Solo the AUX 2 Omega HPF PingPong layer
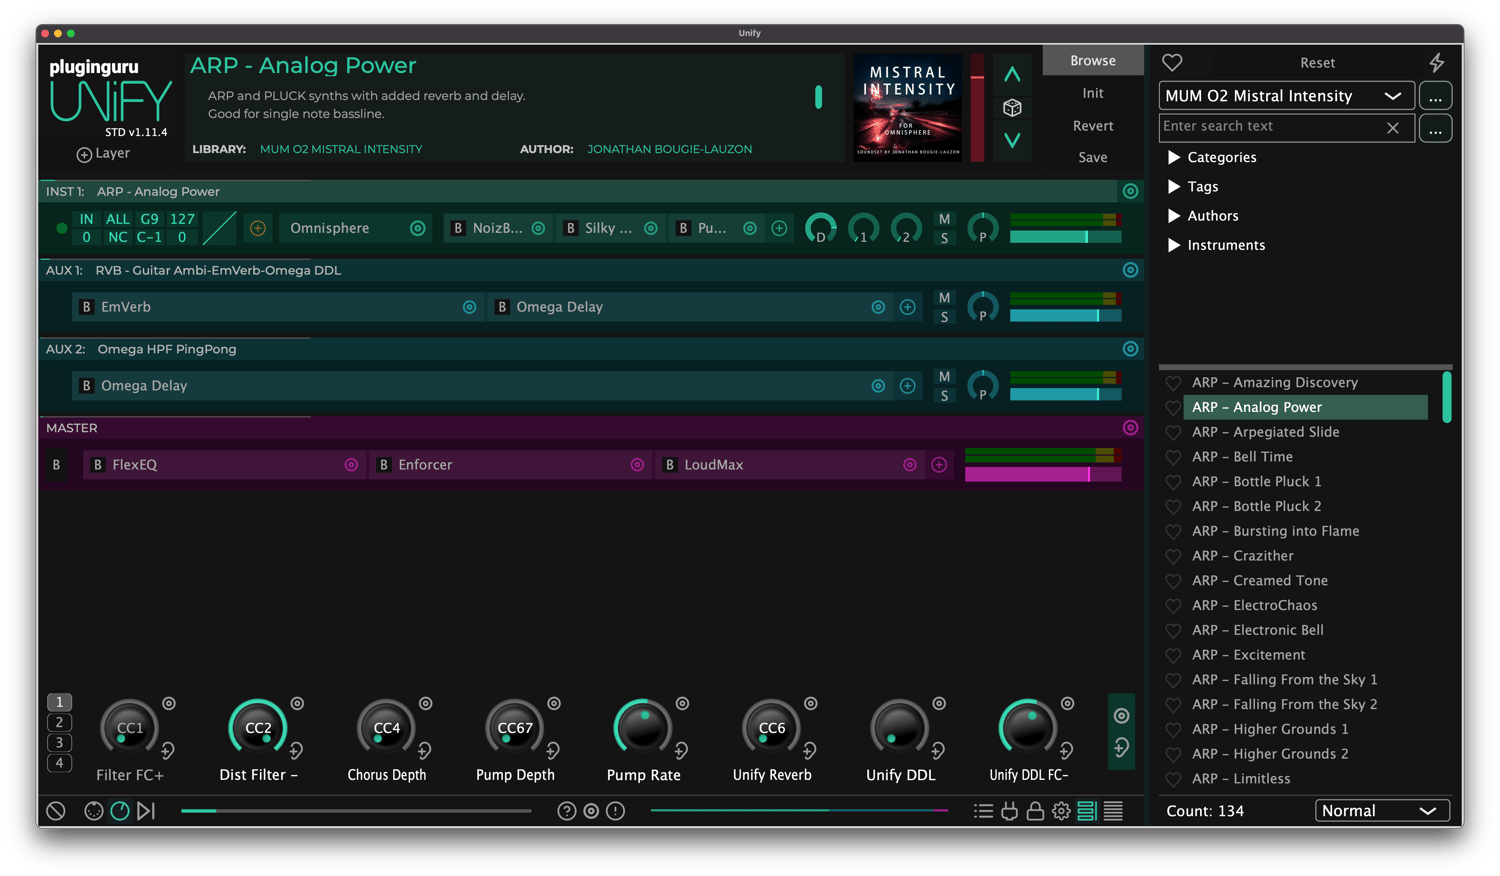1500x876 pixels. pos(944,396)
